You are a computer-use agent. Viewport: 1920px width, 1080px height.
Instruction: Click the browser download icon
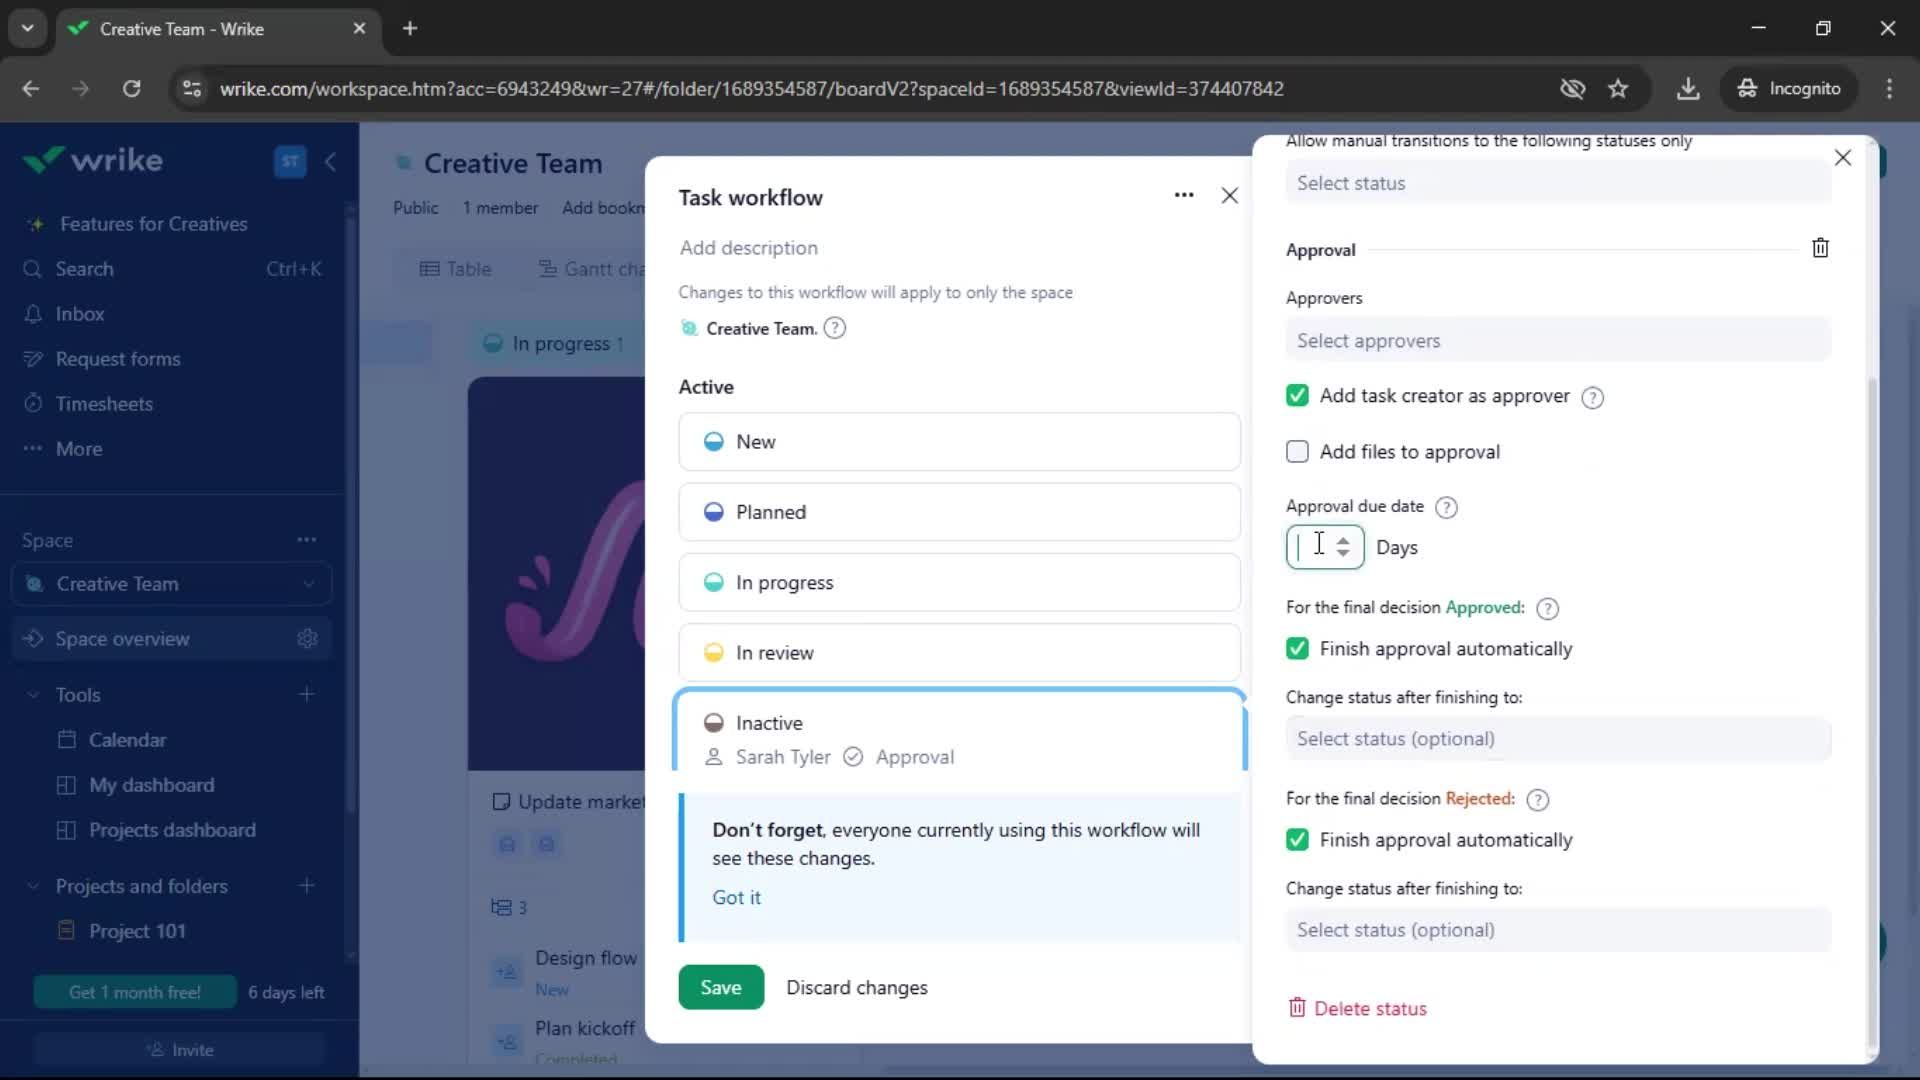(x=1688, y=89)
